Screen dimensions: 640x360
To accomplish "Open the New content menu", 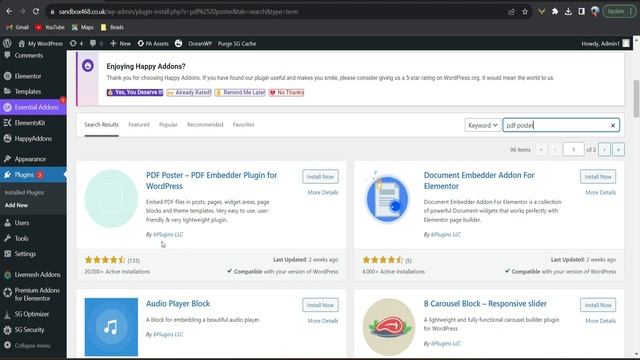I will click(x=120, y=43).
